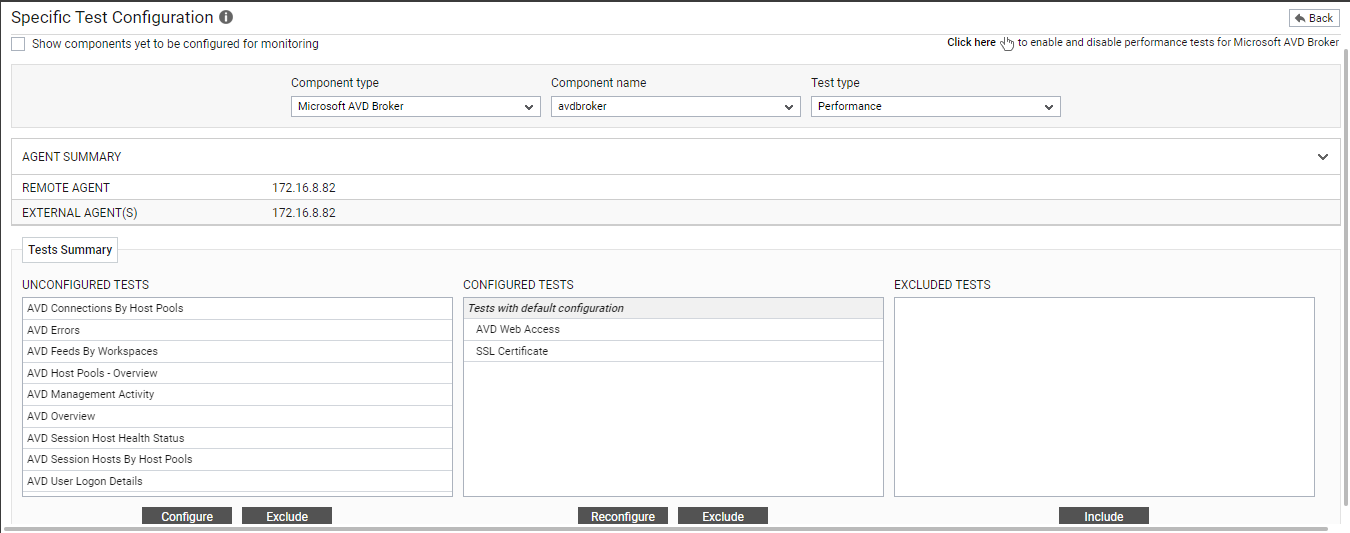Click the Back button
Image resolution: width=1350 pixels, height=533 pixels.
[1314, 18]
